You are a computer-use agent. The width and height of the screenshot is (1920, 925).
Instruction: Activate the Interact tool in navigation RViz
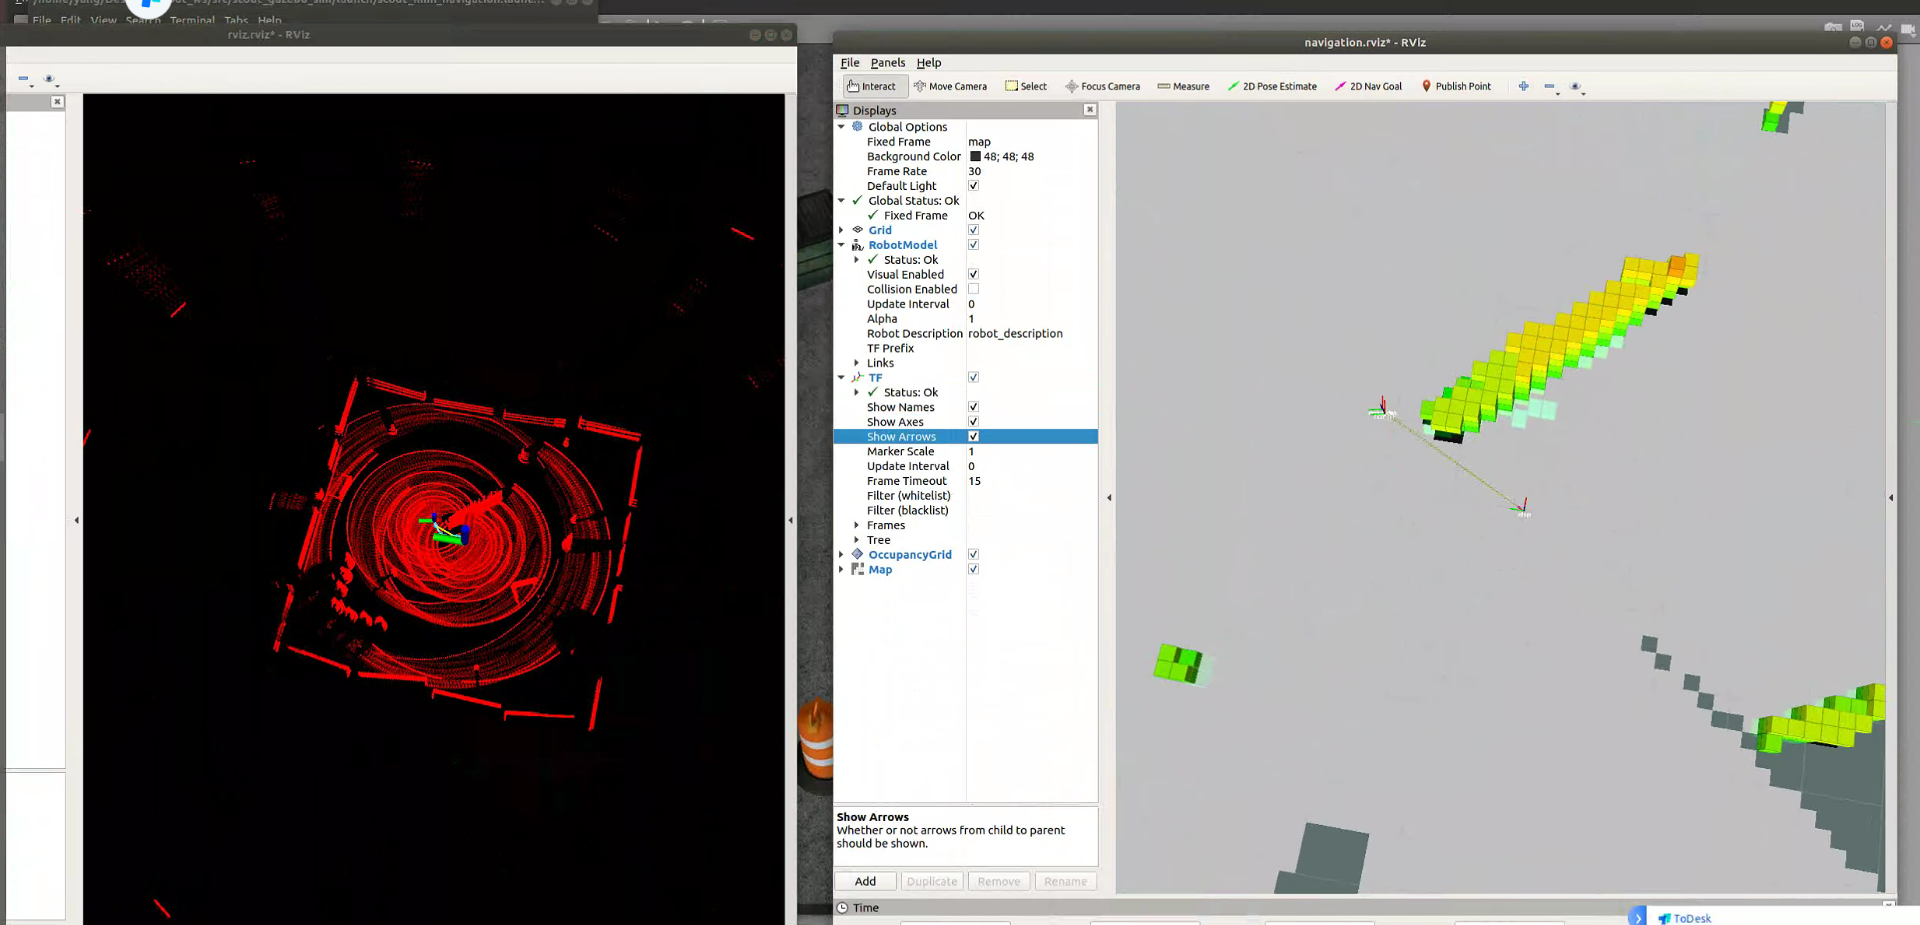point(875,86)
